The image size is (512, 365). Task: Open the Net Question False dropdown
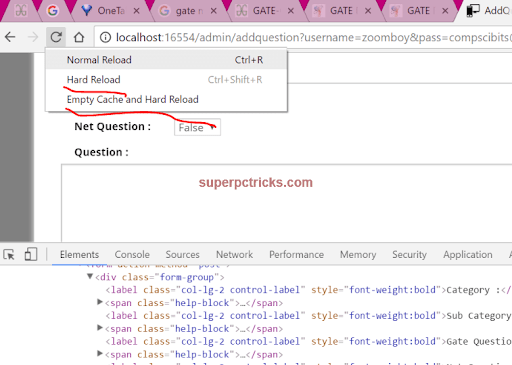[x=197, y=127]
